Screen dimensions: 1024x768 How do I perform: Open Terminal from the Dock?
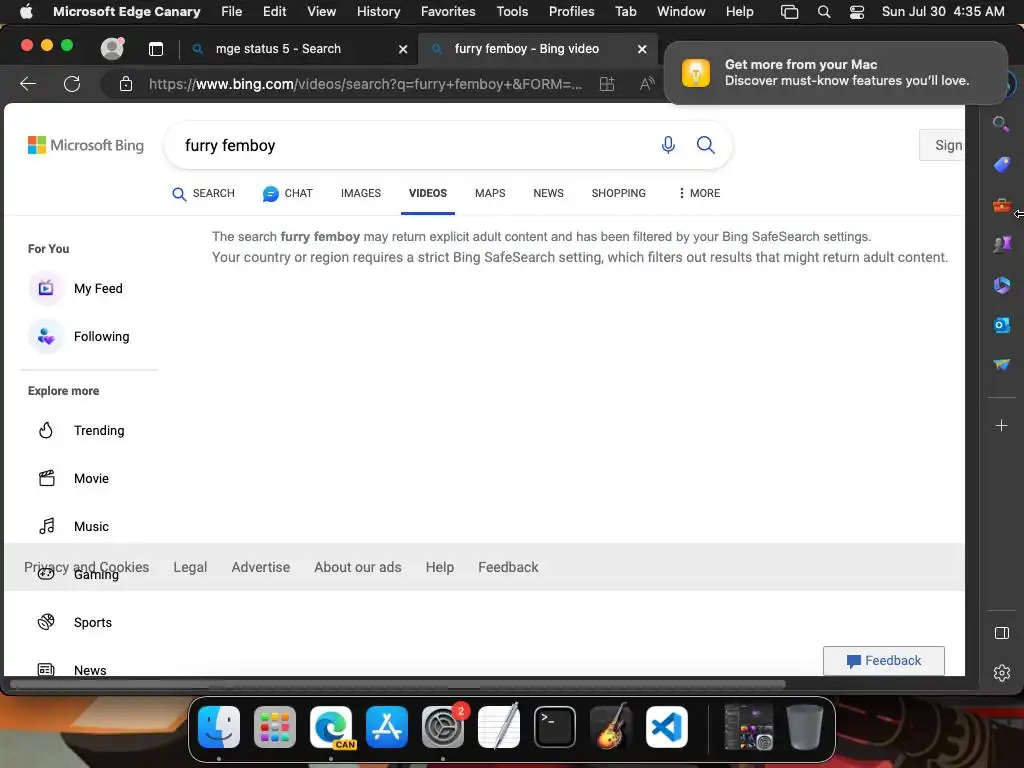tap(555, 727)
